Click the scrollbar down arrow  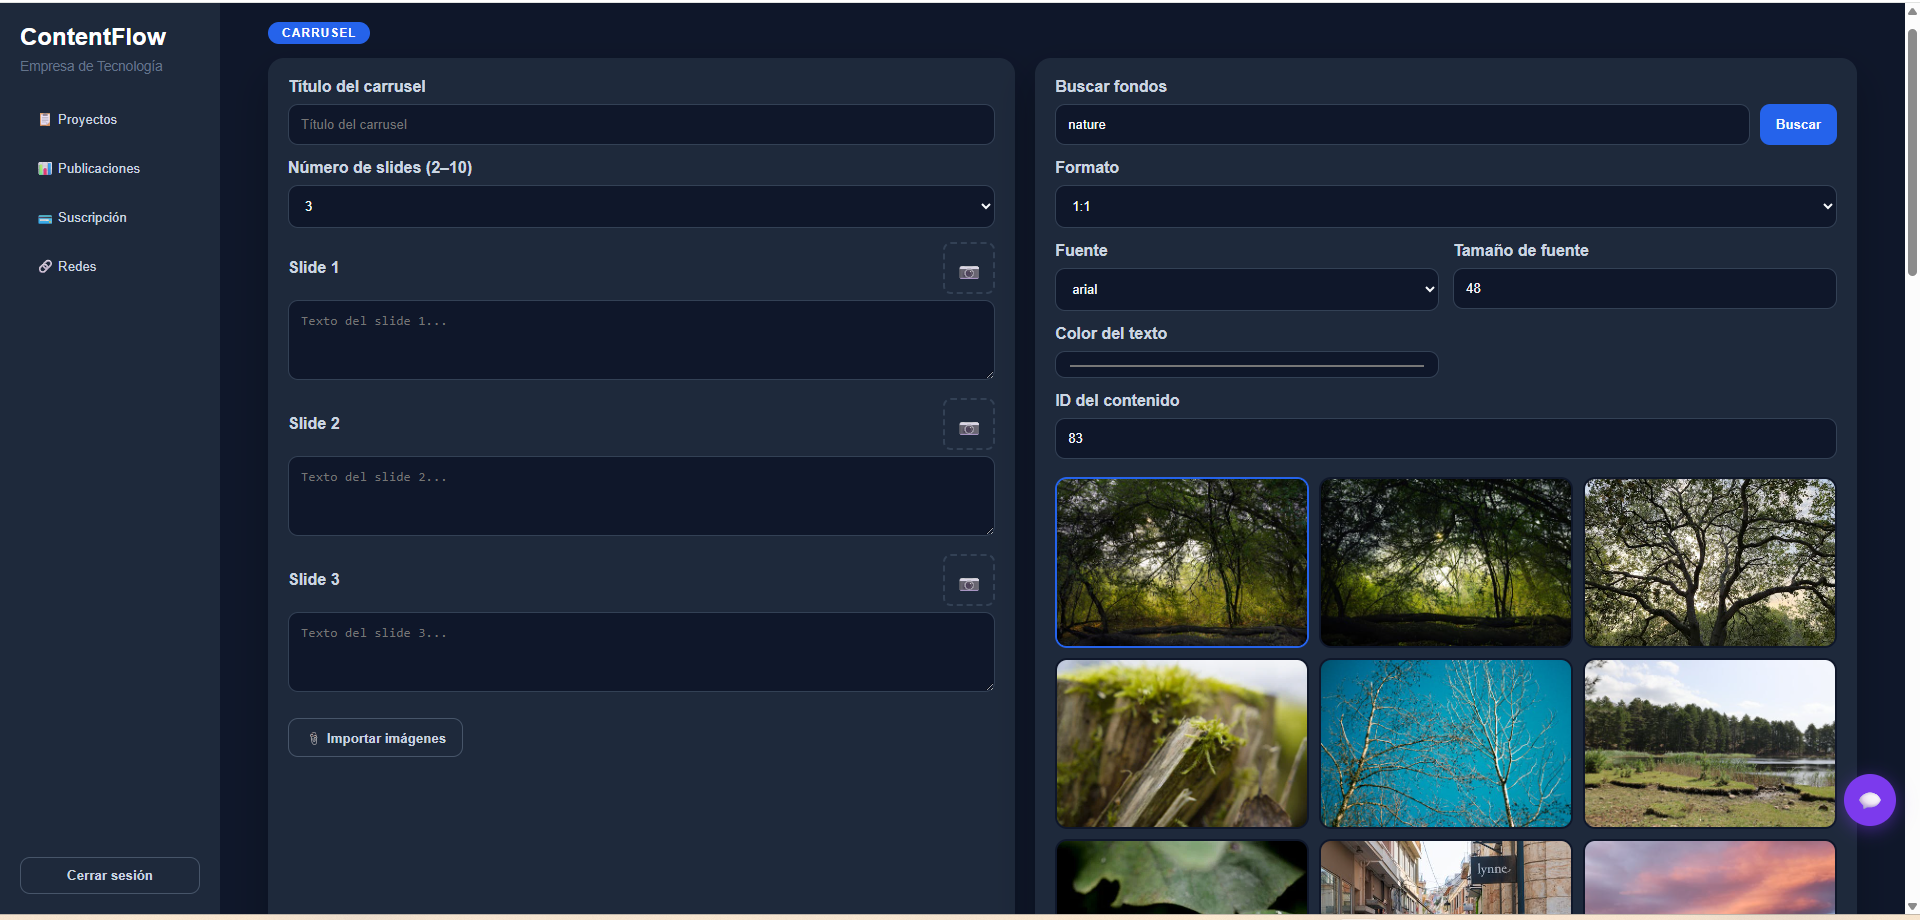coord(1912,907)
